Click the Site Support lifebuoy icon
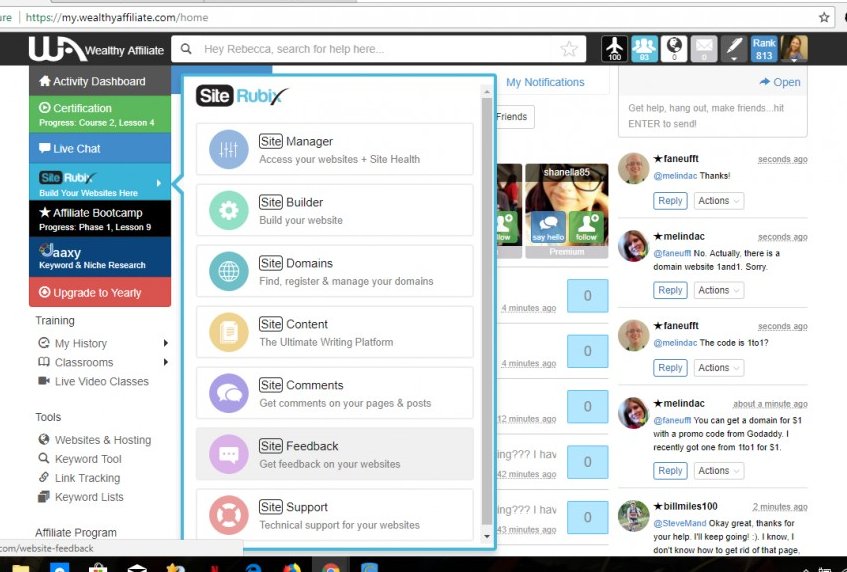 click(228, 515)
